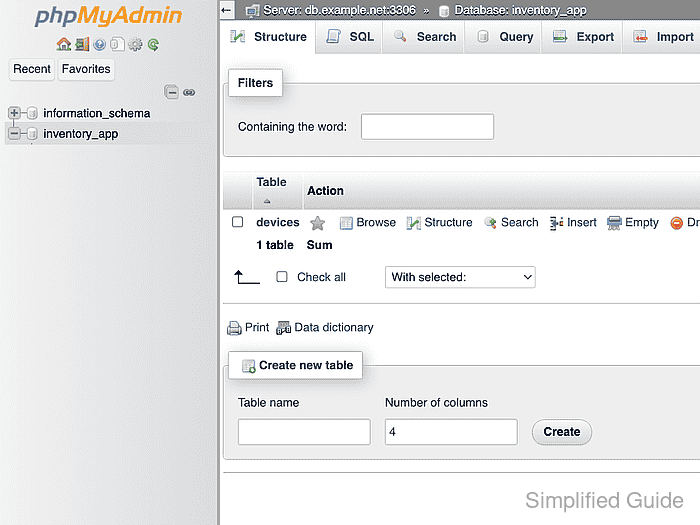Select information_schema in the navigation tree

click(x=96, y=113)
